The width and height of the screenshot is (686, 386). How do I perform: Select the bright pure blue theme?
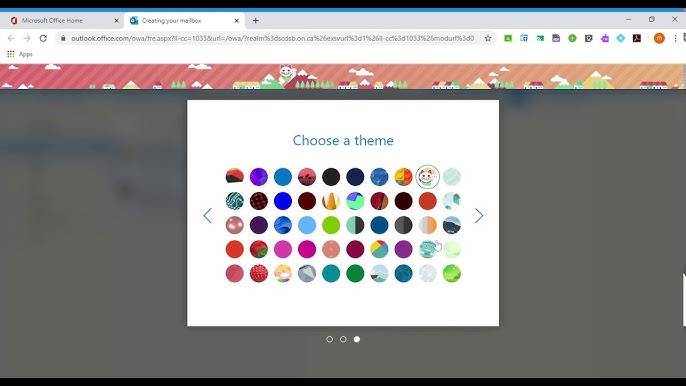click(x=283, y=201)
